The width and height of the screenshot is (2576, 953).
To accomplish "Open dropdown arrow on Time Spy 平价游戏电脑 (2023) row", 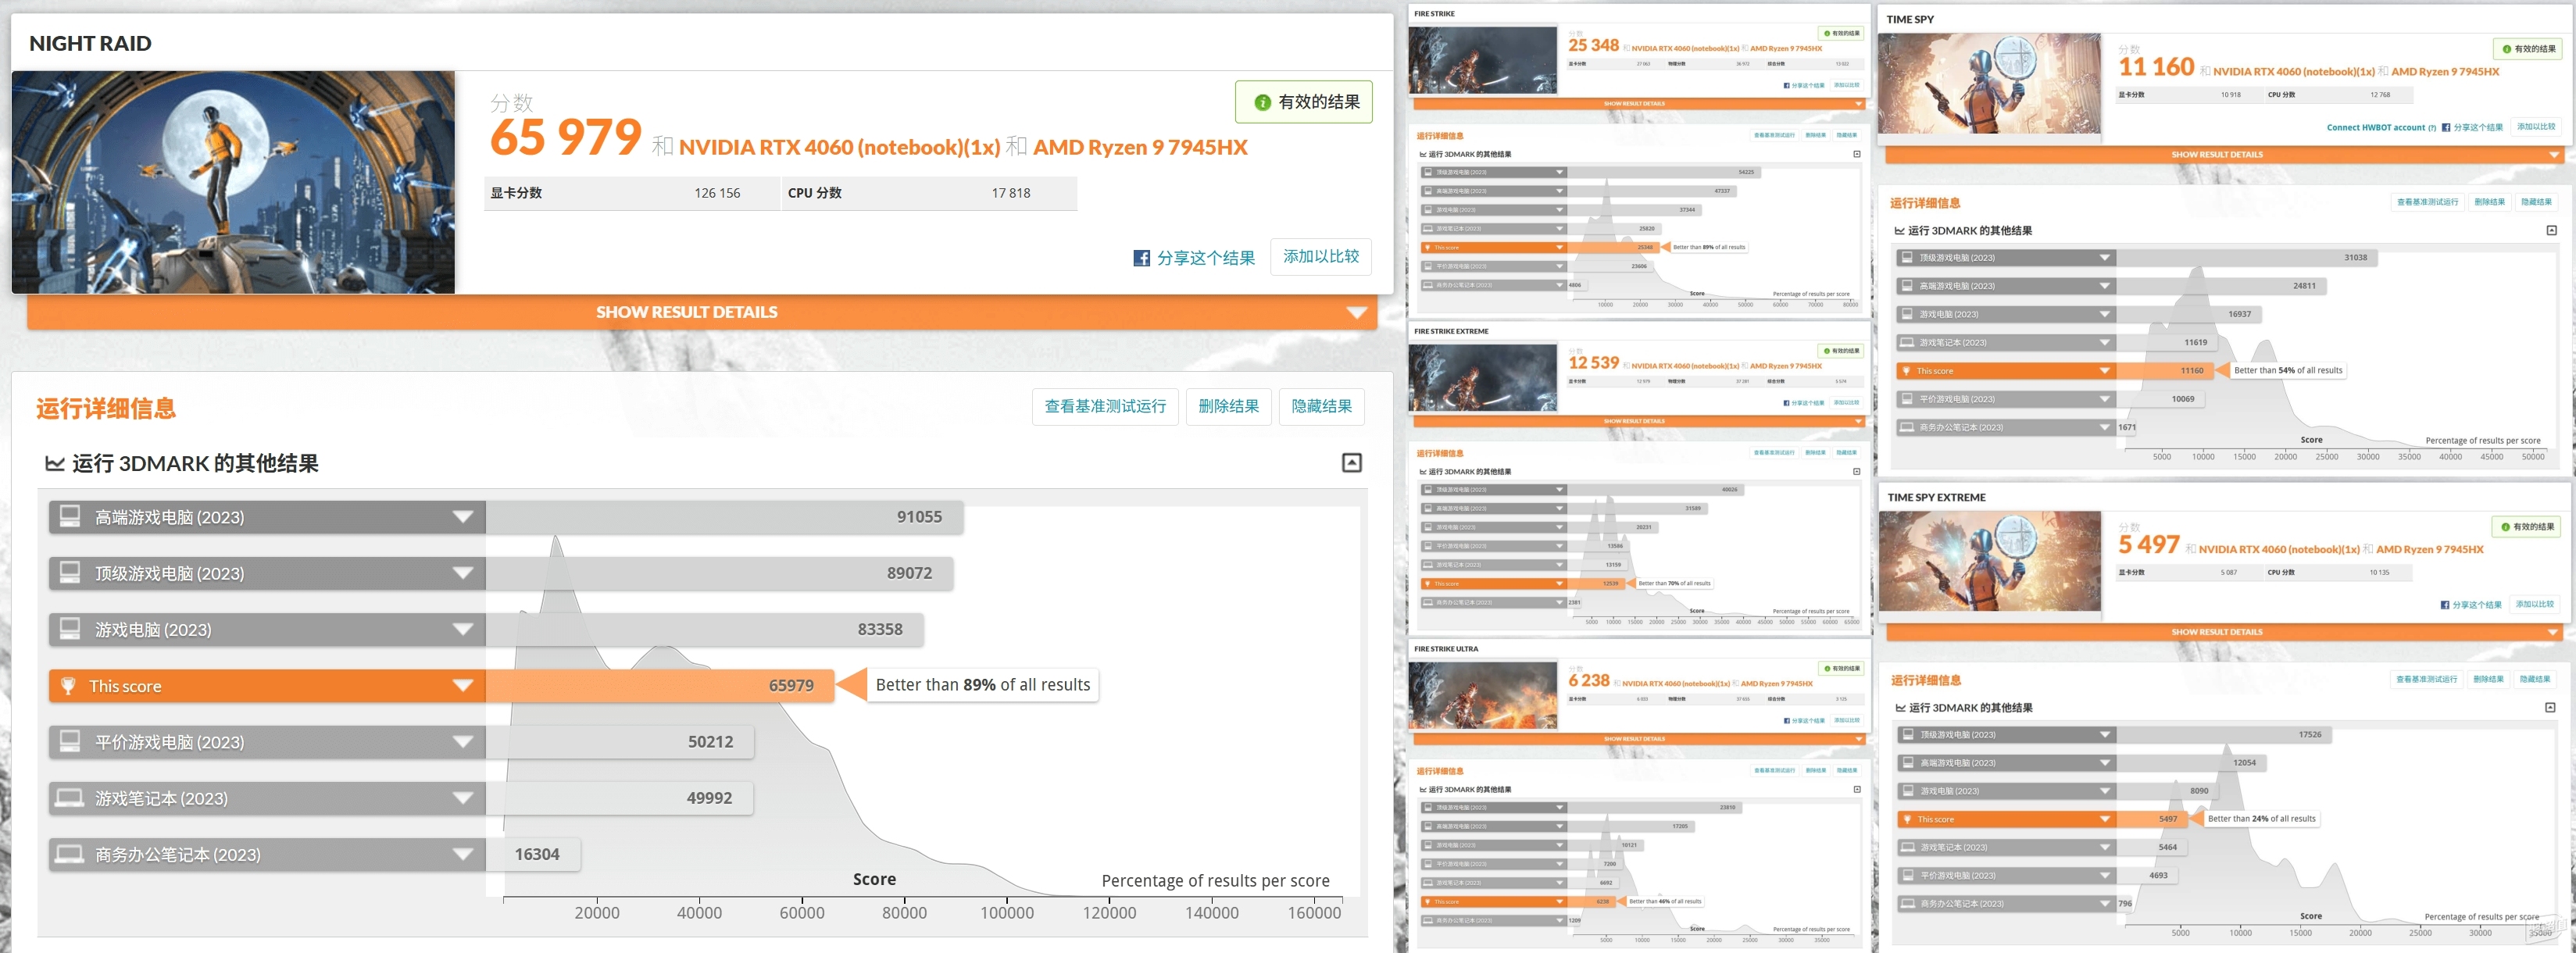I will click(x=2104, y=399).
